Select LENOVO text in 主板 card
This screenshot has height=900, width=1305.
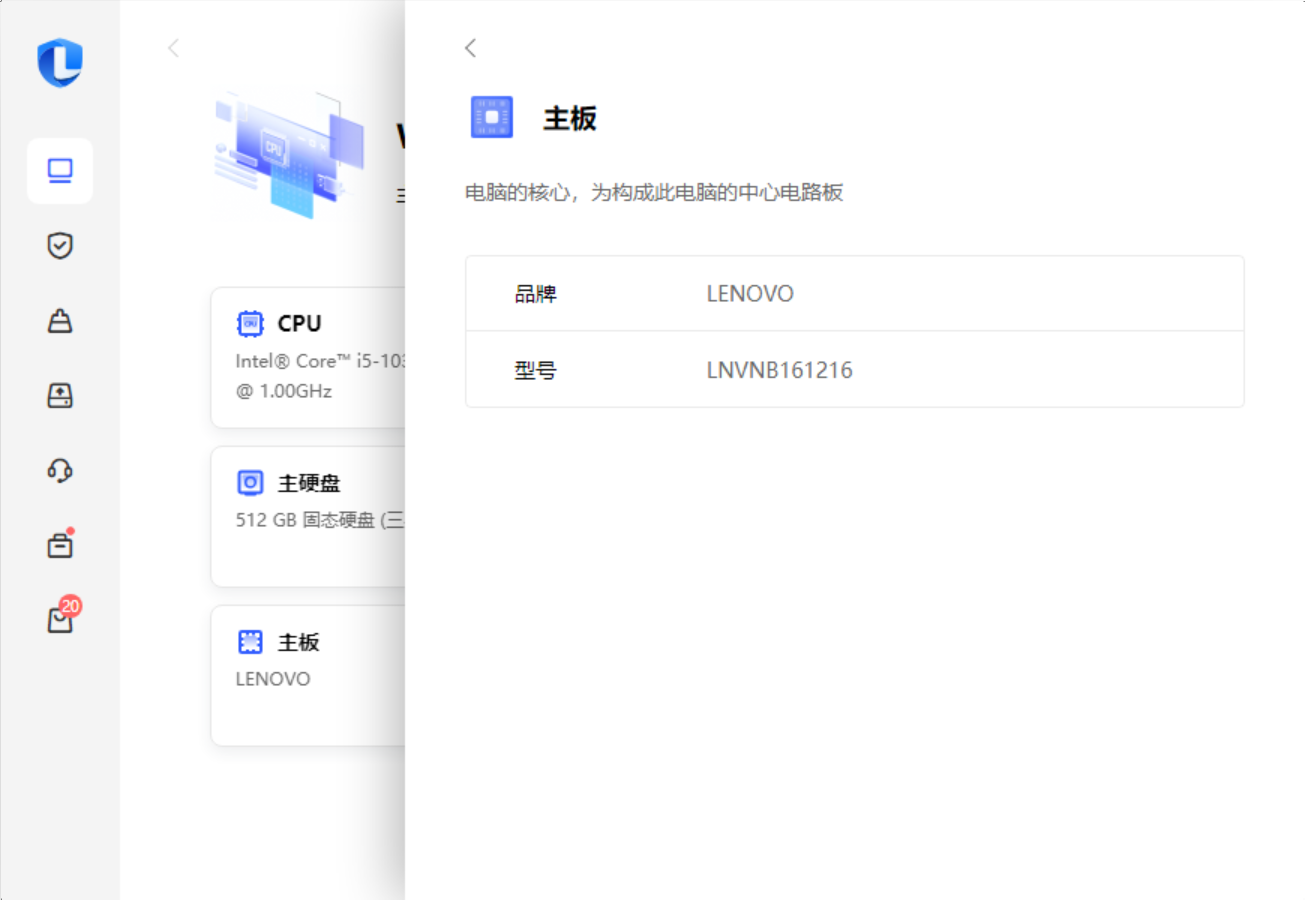point(273,679)
